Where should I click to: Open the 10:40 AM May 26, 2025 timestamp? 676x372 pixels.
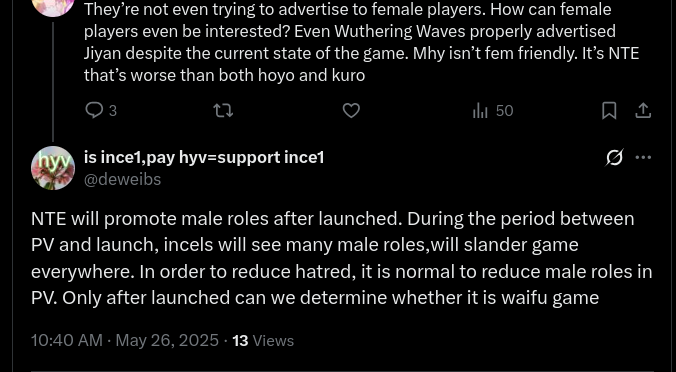click(x=125, y=341)
